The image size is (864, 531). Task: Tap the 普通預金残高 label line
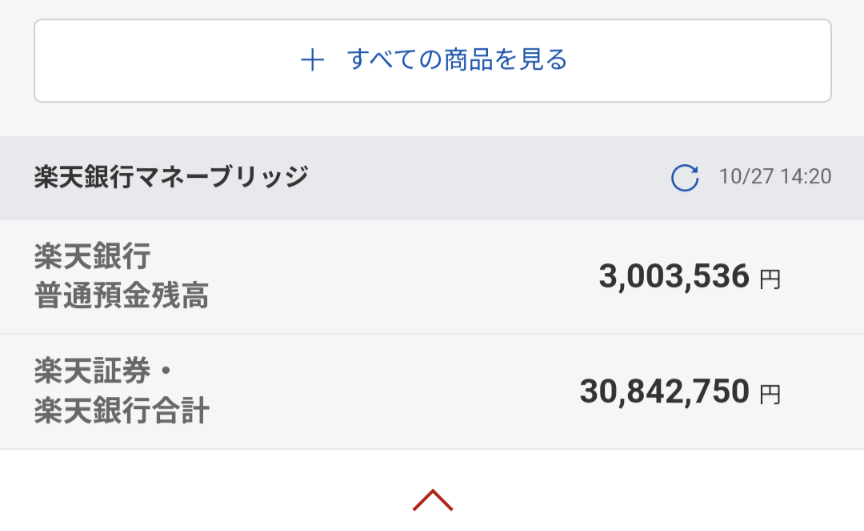(x=121, y=296)
